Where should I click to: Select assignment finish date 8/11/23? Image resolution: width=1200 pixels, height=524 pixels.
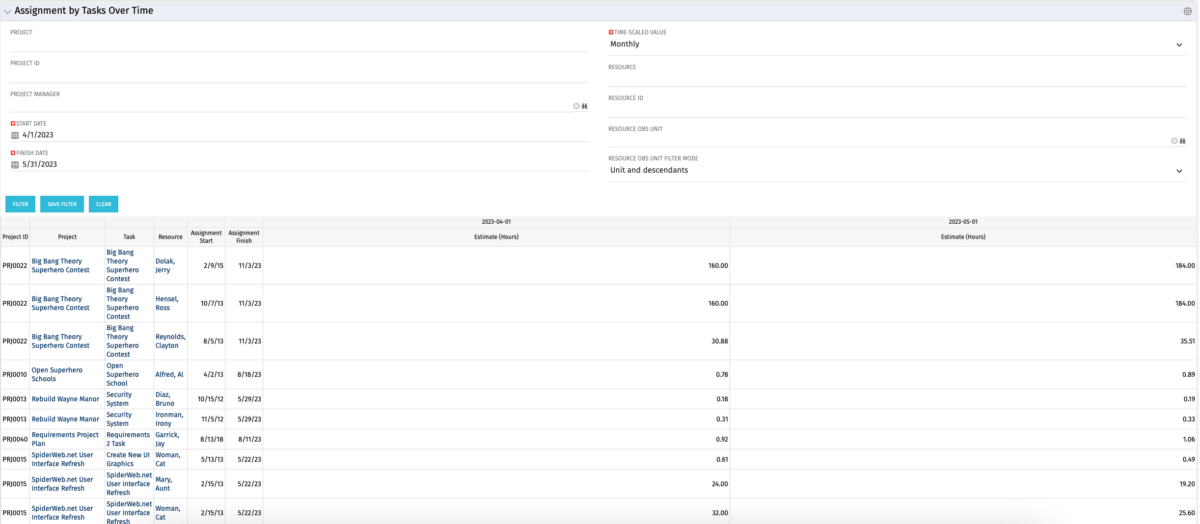point(249,439)
